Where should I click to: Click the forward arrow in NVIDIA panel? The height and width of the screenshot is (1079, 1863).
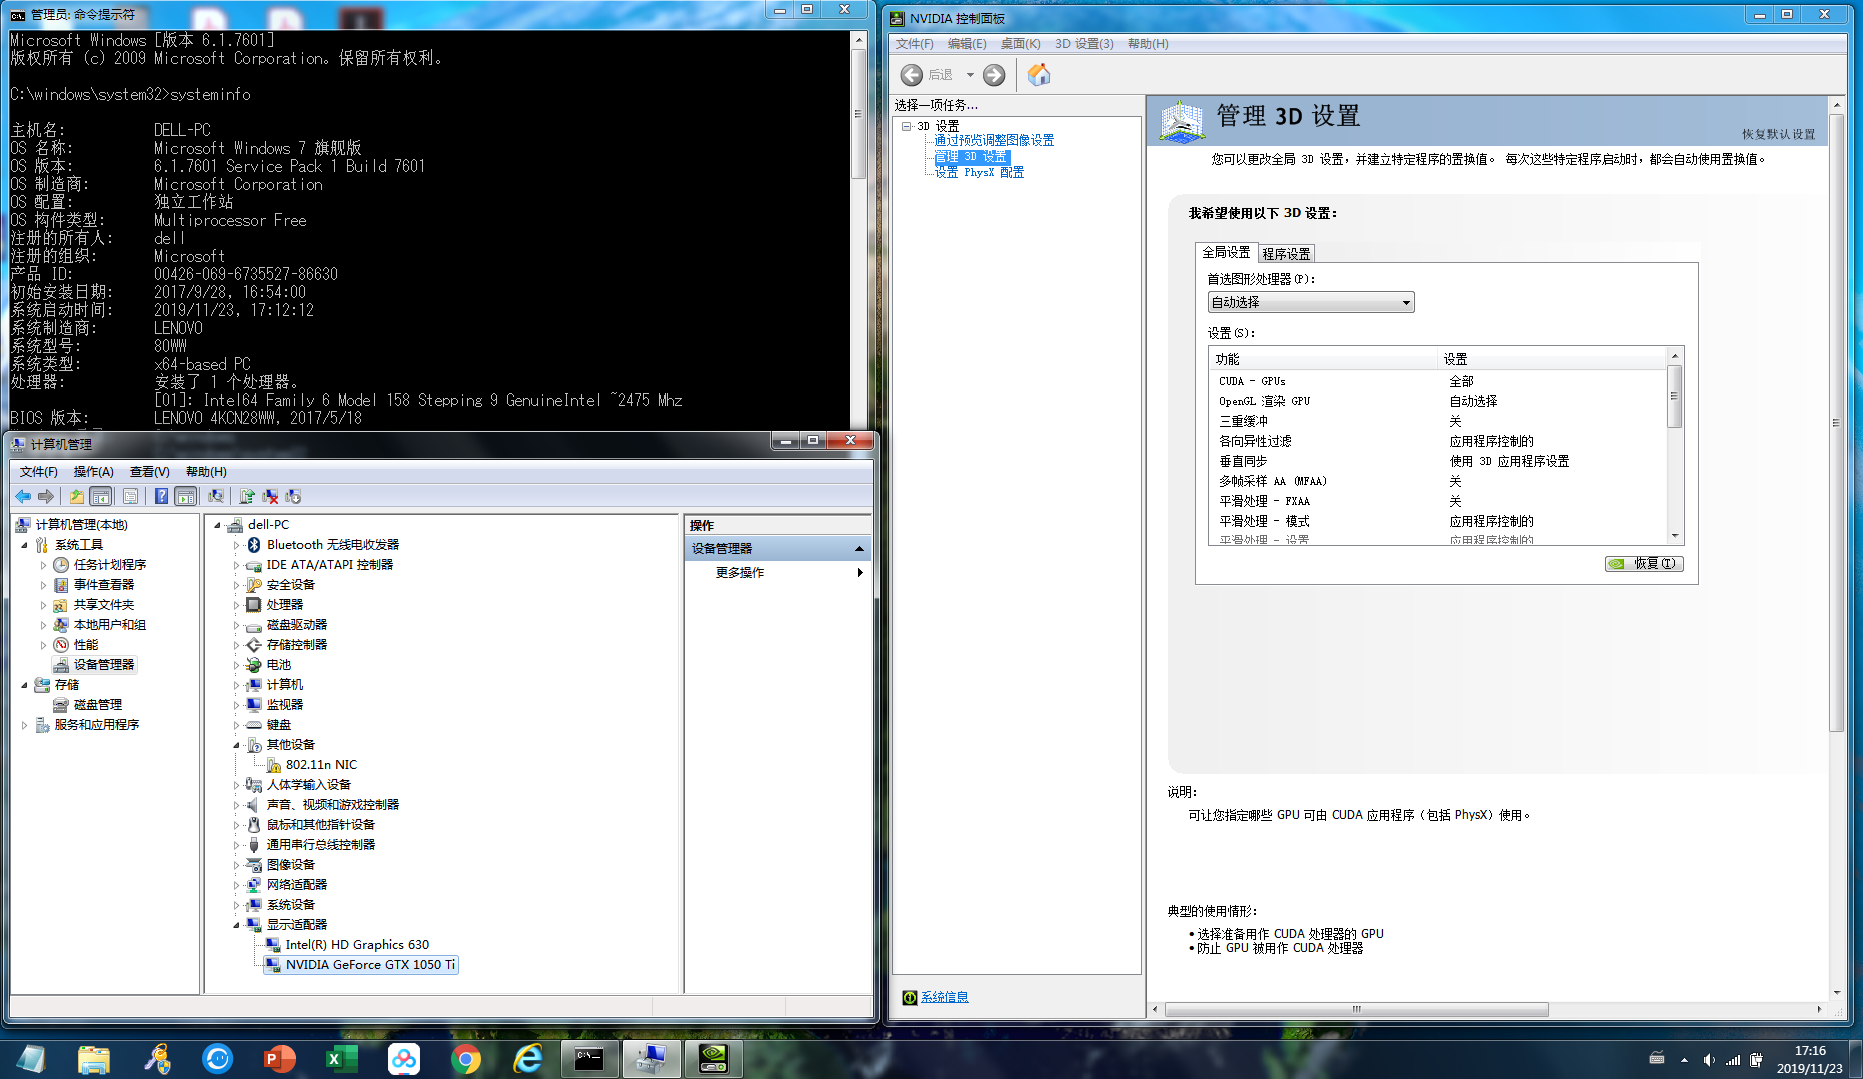[994, 75]
